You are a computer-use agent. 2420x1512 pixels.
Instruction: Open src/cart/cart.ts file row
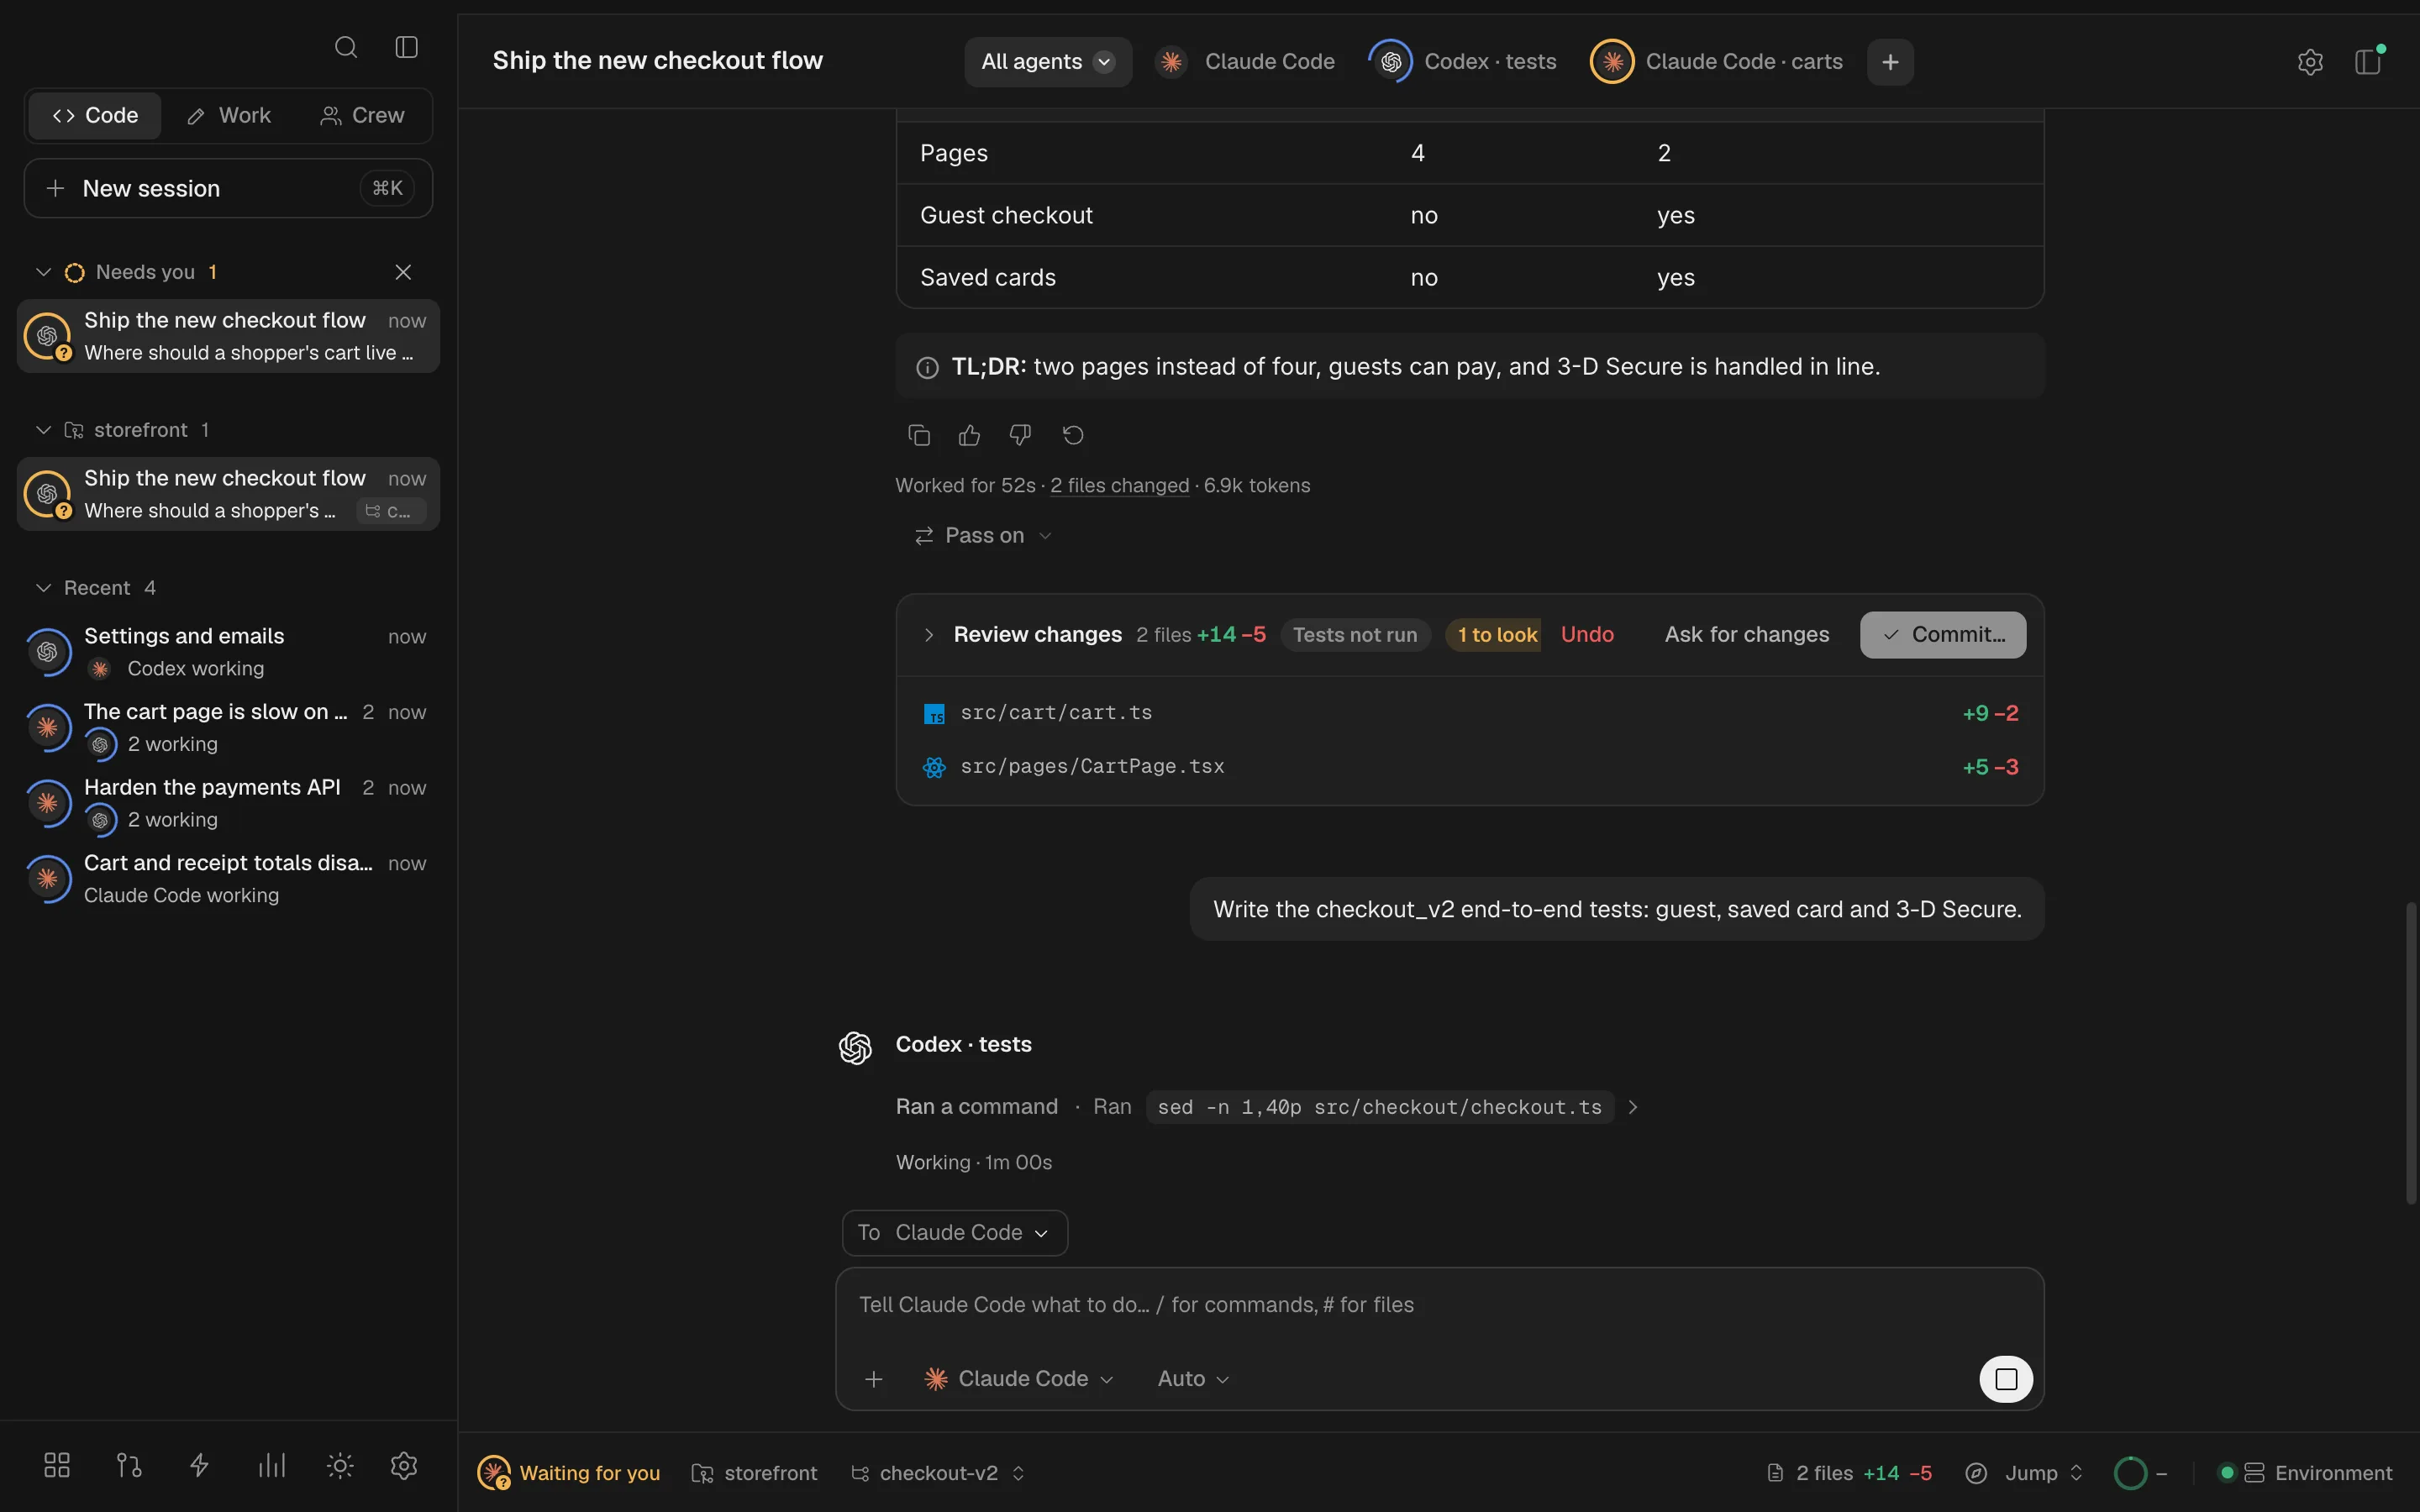click(1470, 713)
